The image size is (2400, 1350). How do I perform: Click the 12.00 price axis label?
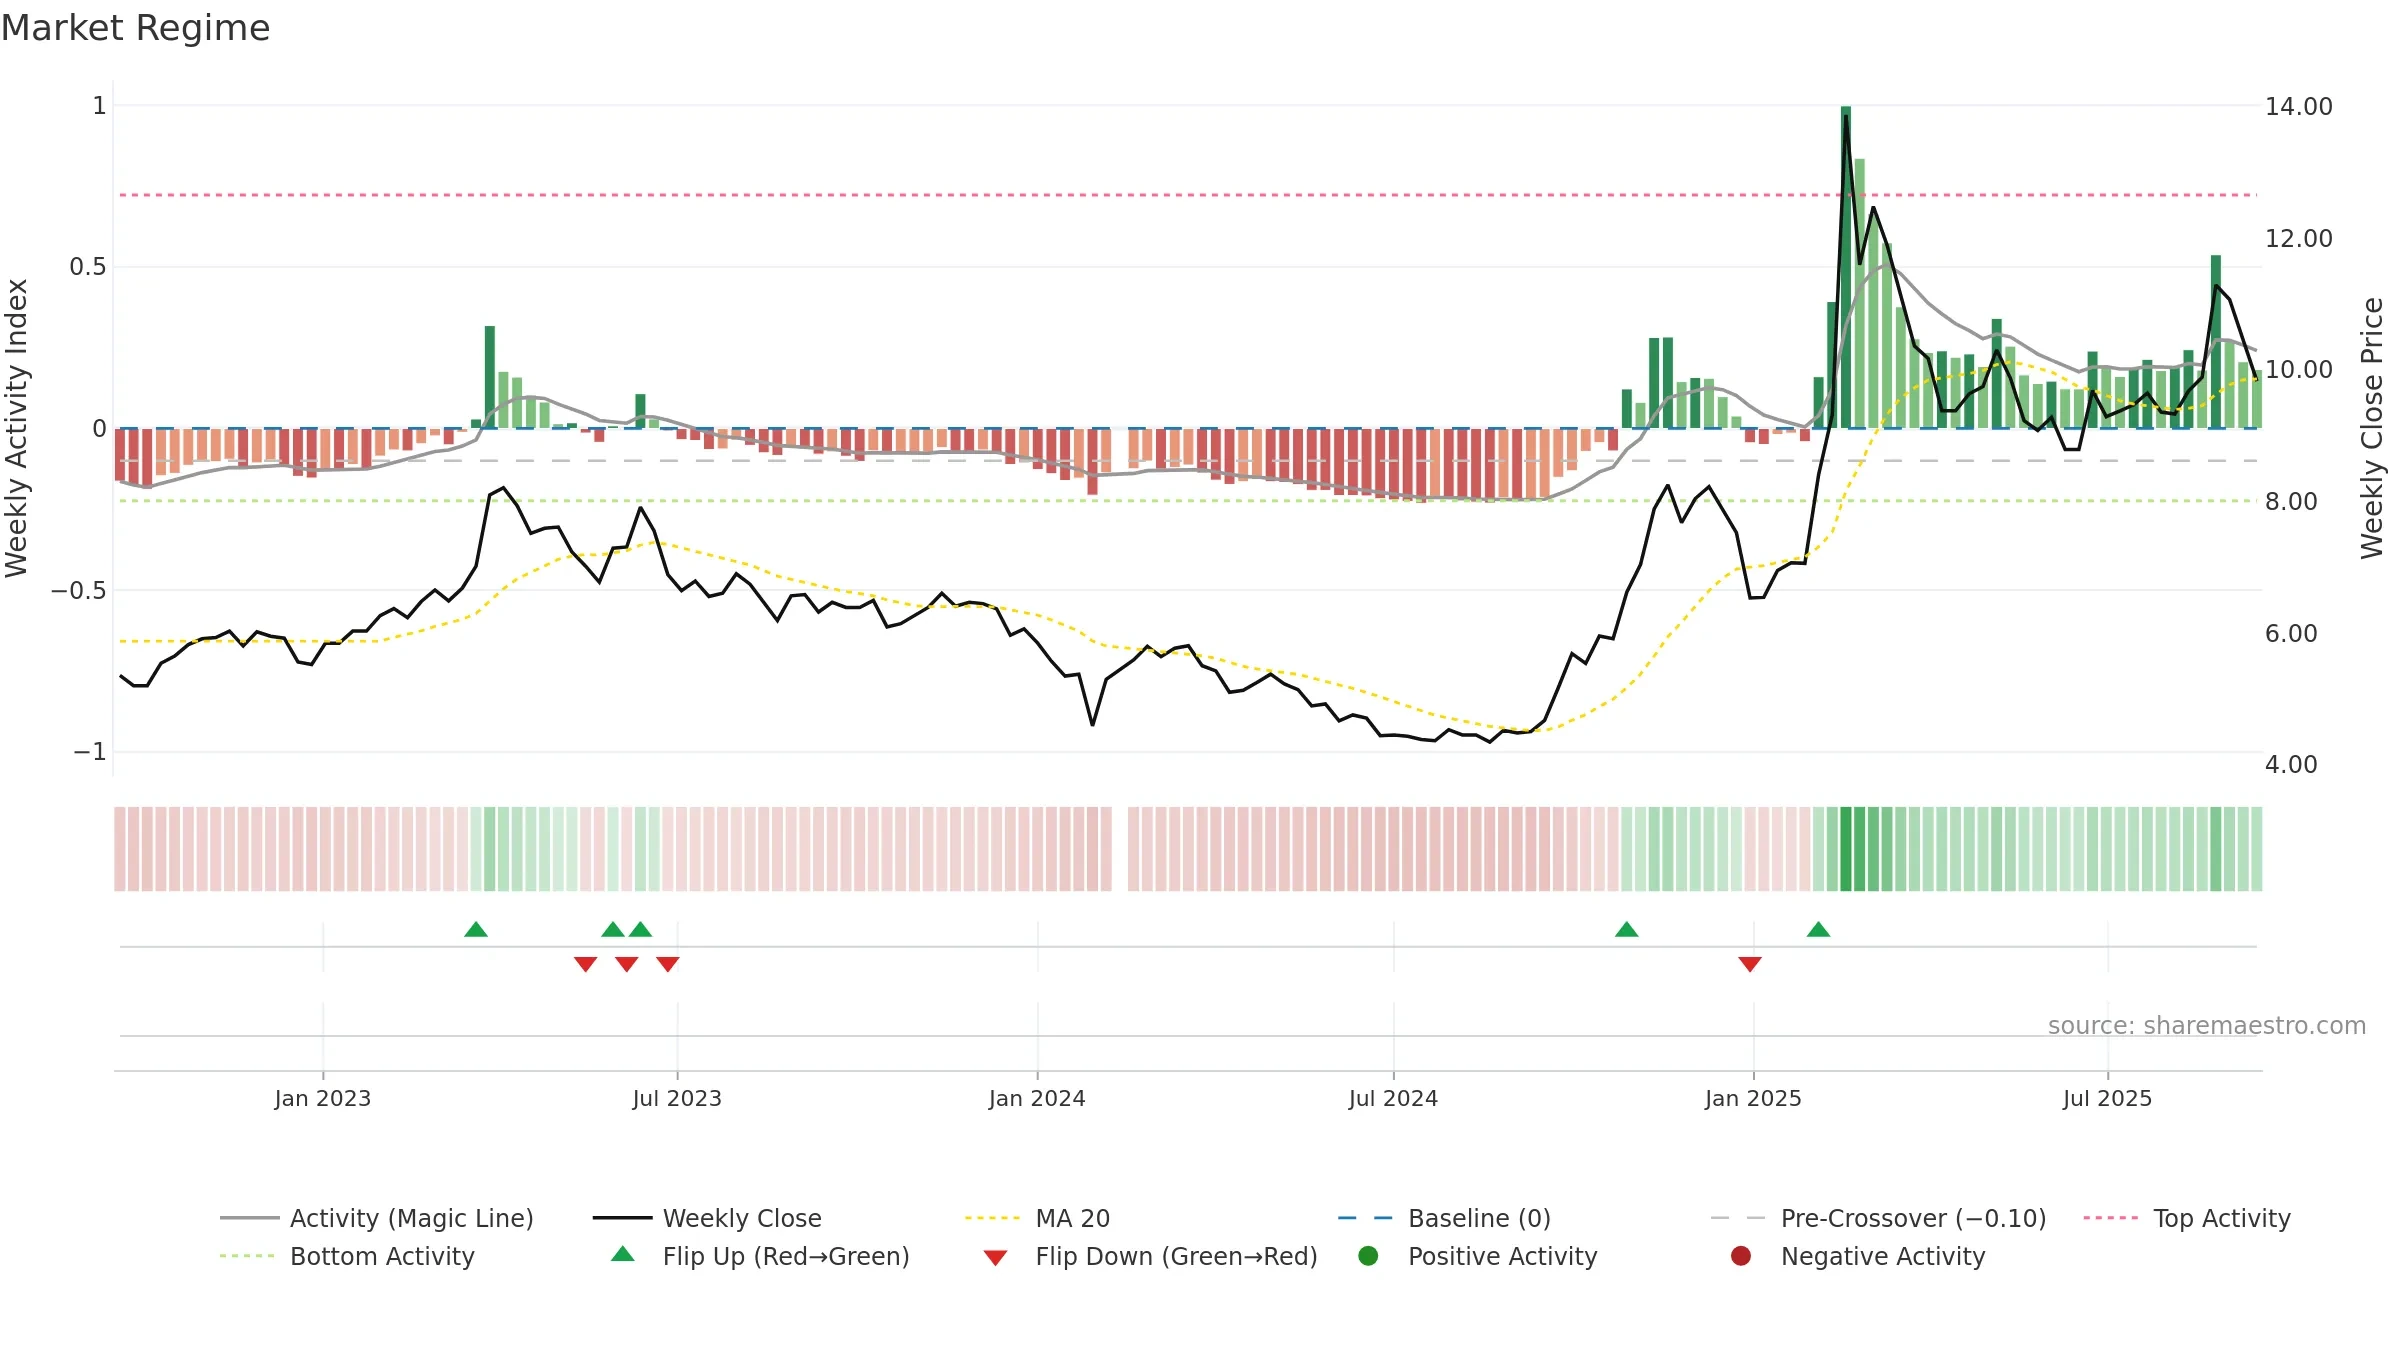(2299, 238)
